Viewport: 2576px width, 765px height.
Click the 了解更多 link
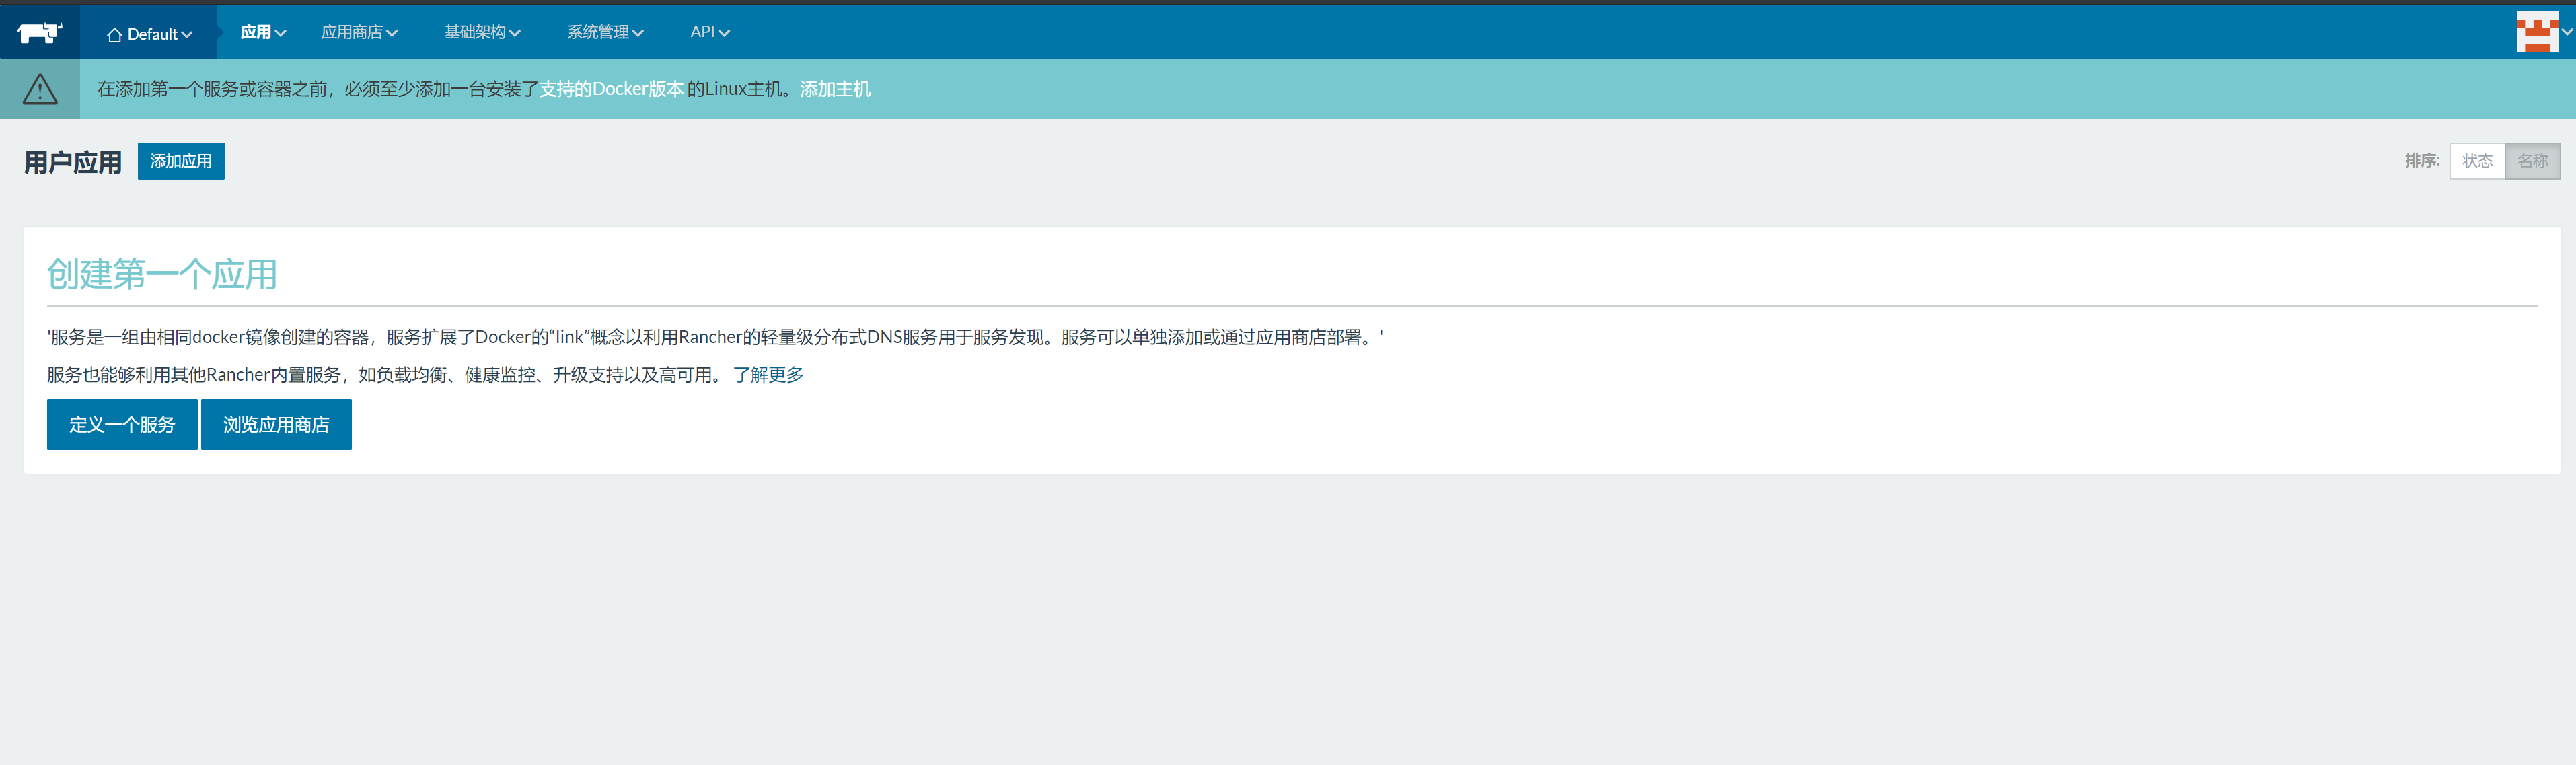(768, 375)
